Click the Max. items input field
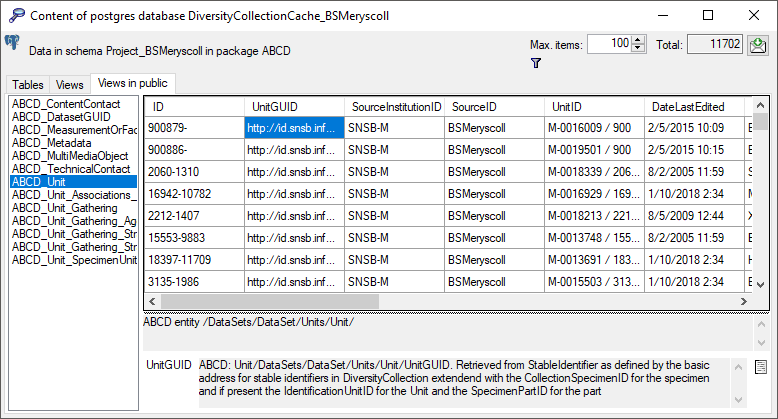Image resolution: width=778 pixels, height=419 pixels. pos(610,44)
